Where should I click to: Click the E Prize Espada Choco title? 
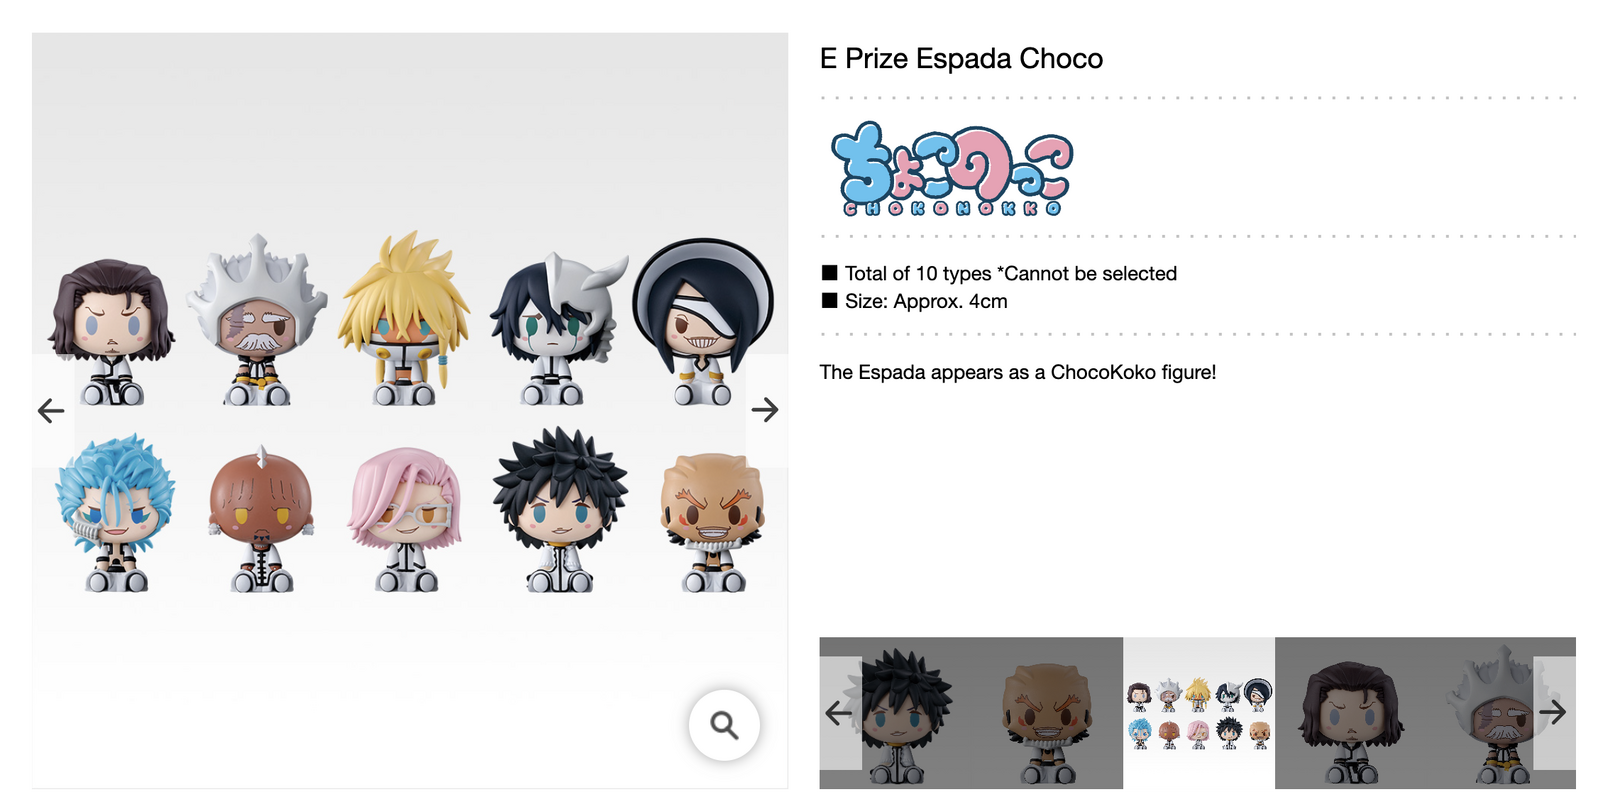pyautogui.click(x=961, y=59)
